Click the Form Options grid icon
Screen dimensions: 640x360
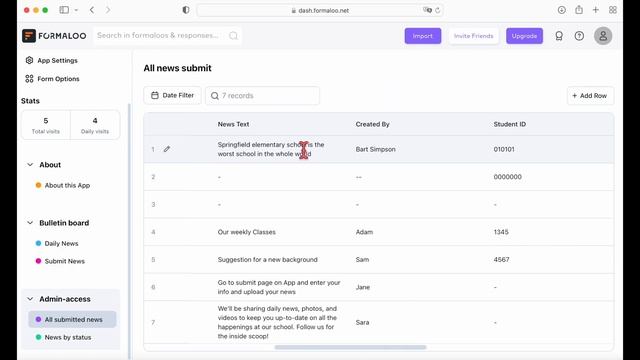point(29,79)
